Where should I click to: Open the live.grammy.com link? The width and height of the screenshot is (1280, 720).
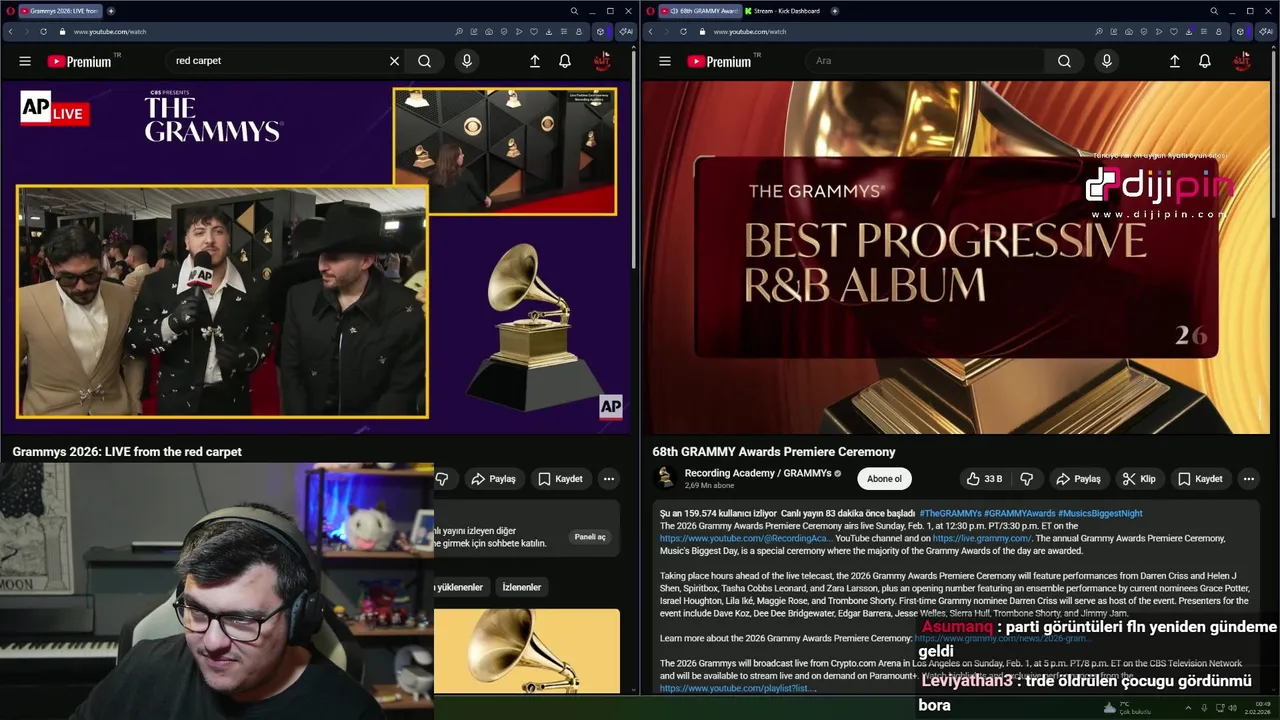[x=981, y=538]
